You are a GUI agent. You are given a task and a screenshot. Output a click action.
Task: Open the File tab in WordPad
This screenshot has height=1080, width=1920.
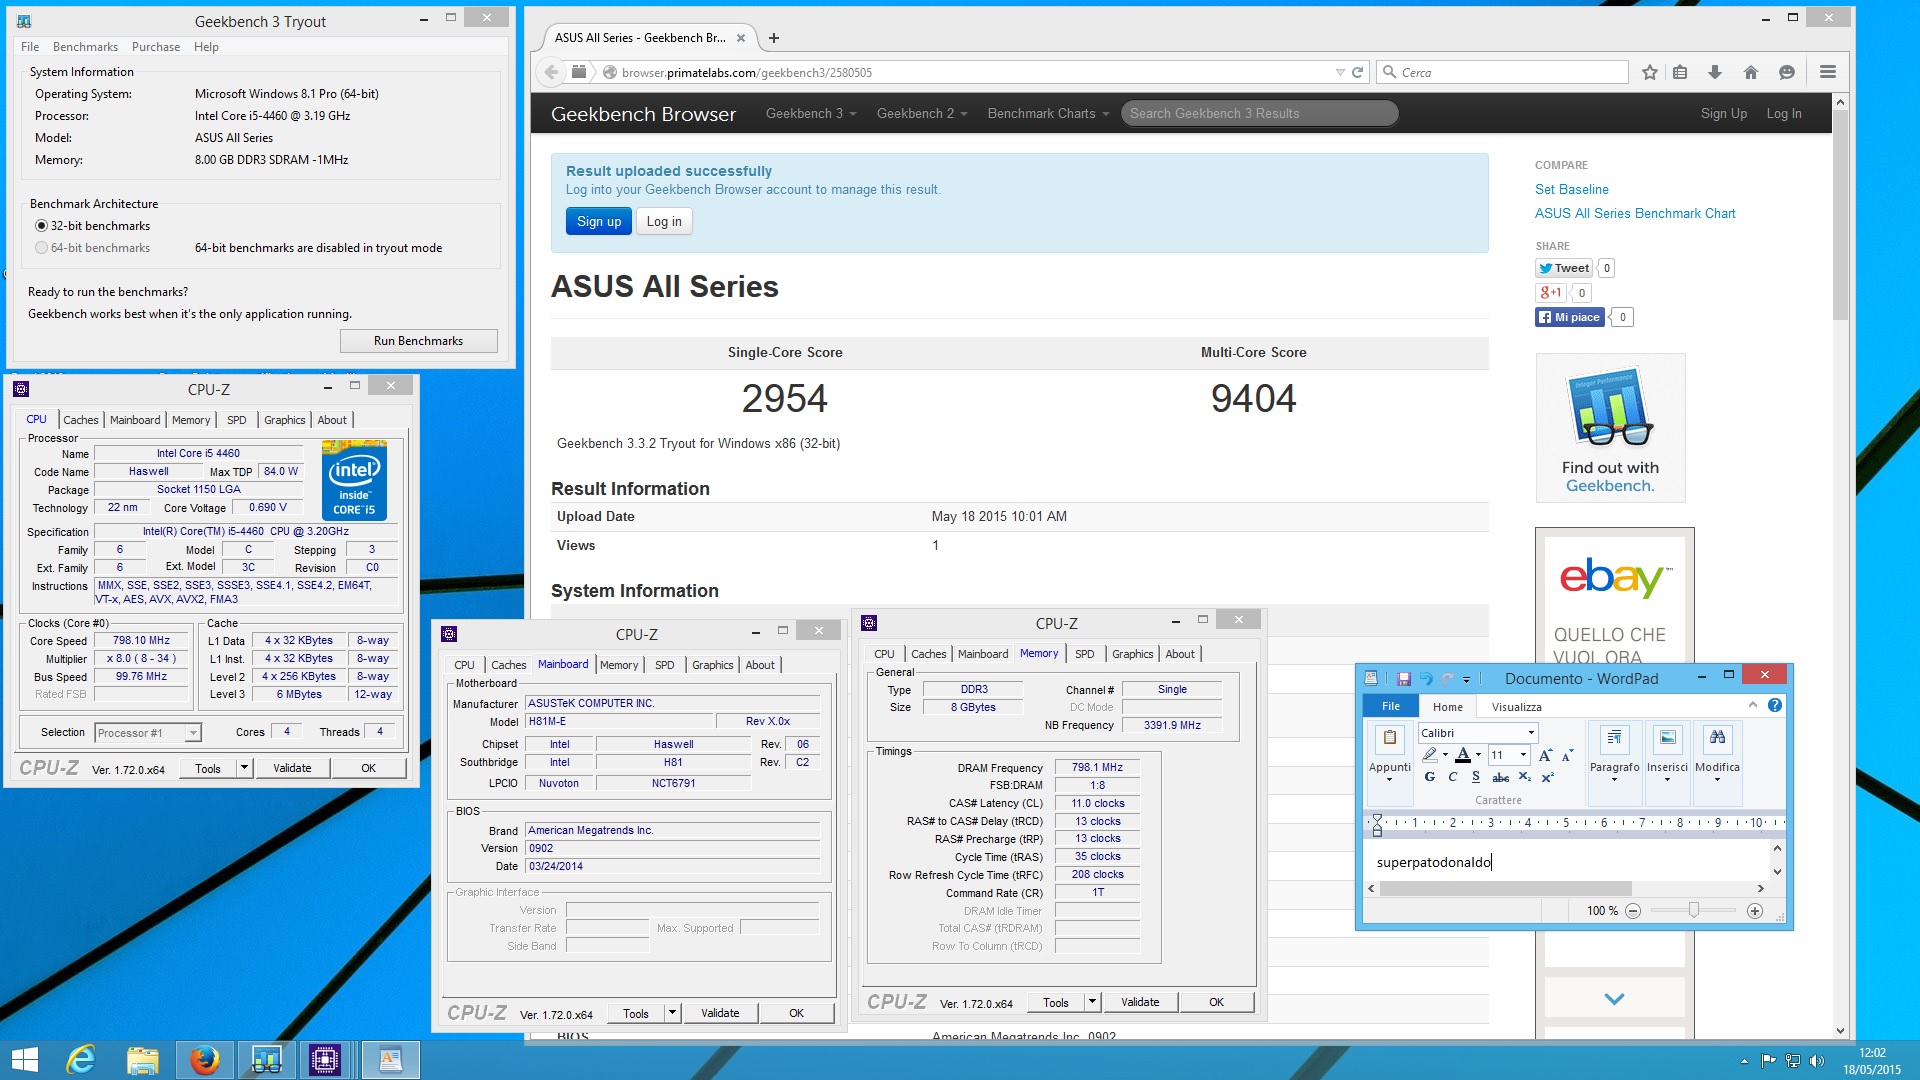point(1391,706)
